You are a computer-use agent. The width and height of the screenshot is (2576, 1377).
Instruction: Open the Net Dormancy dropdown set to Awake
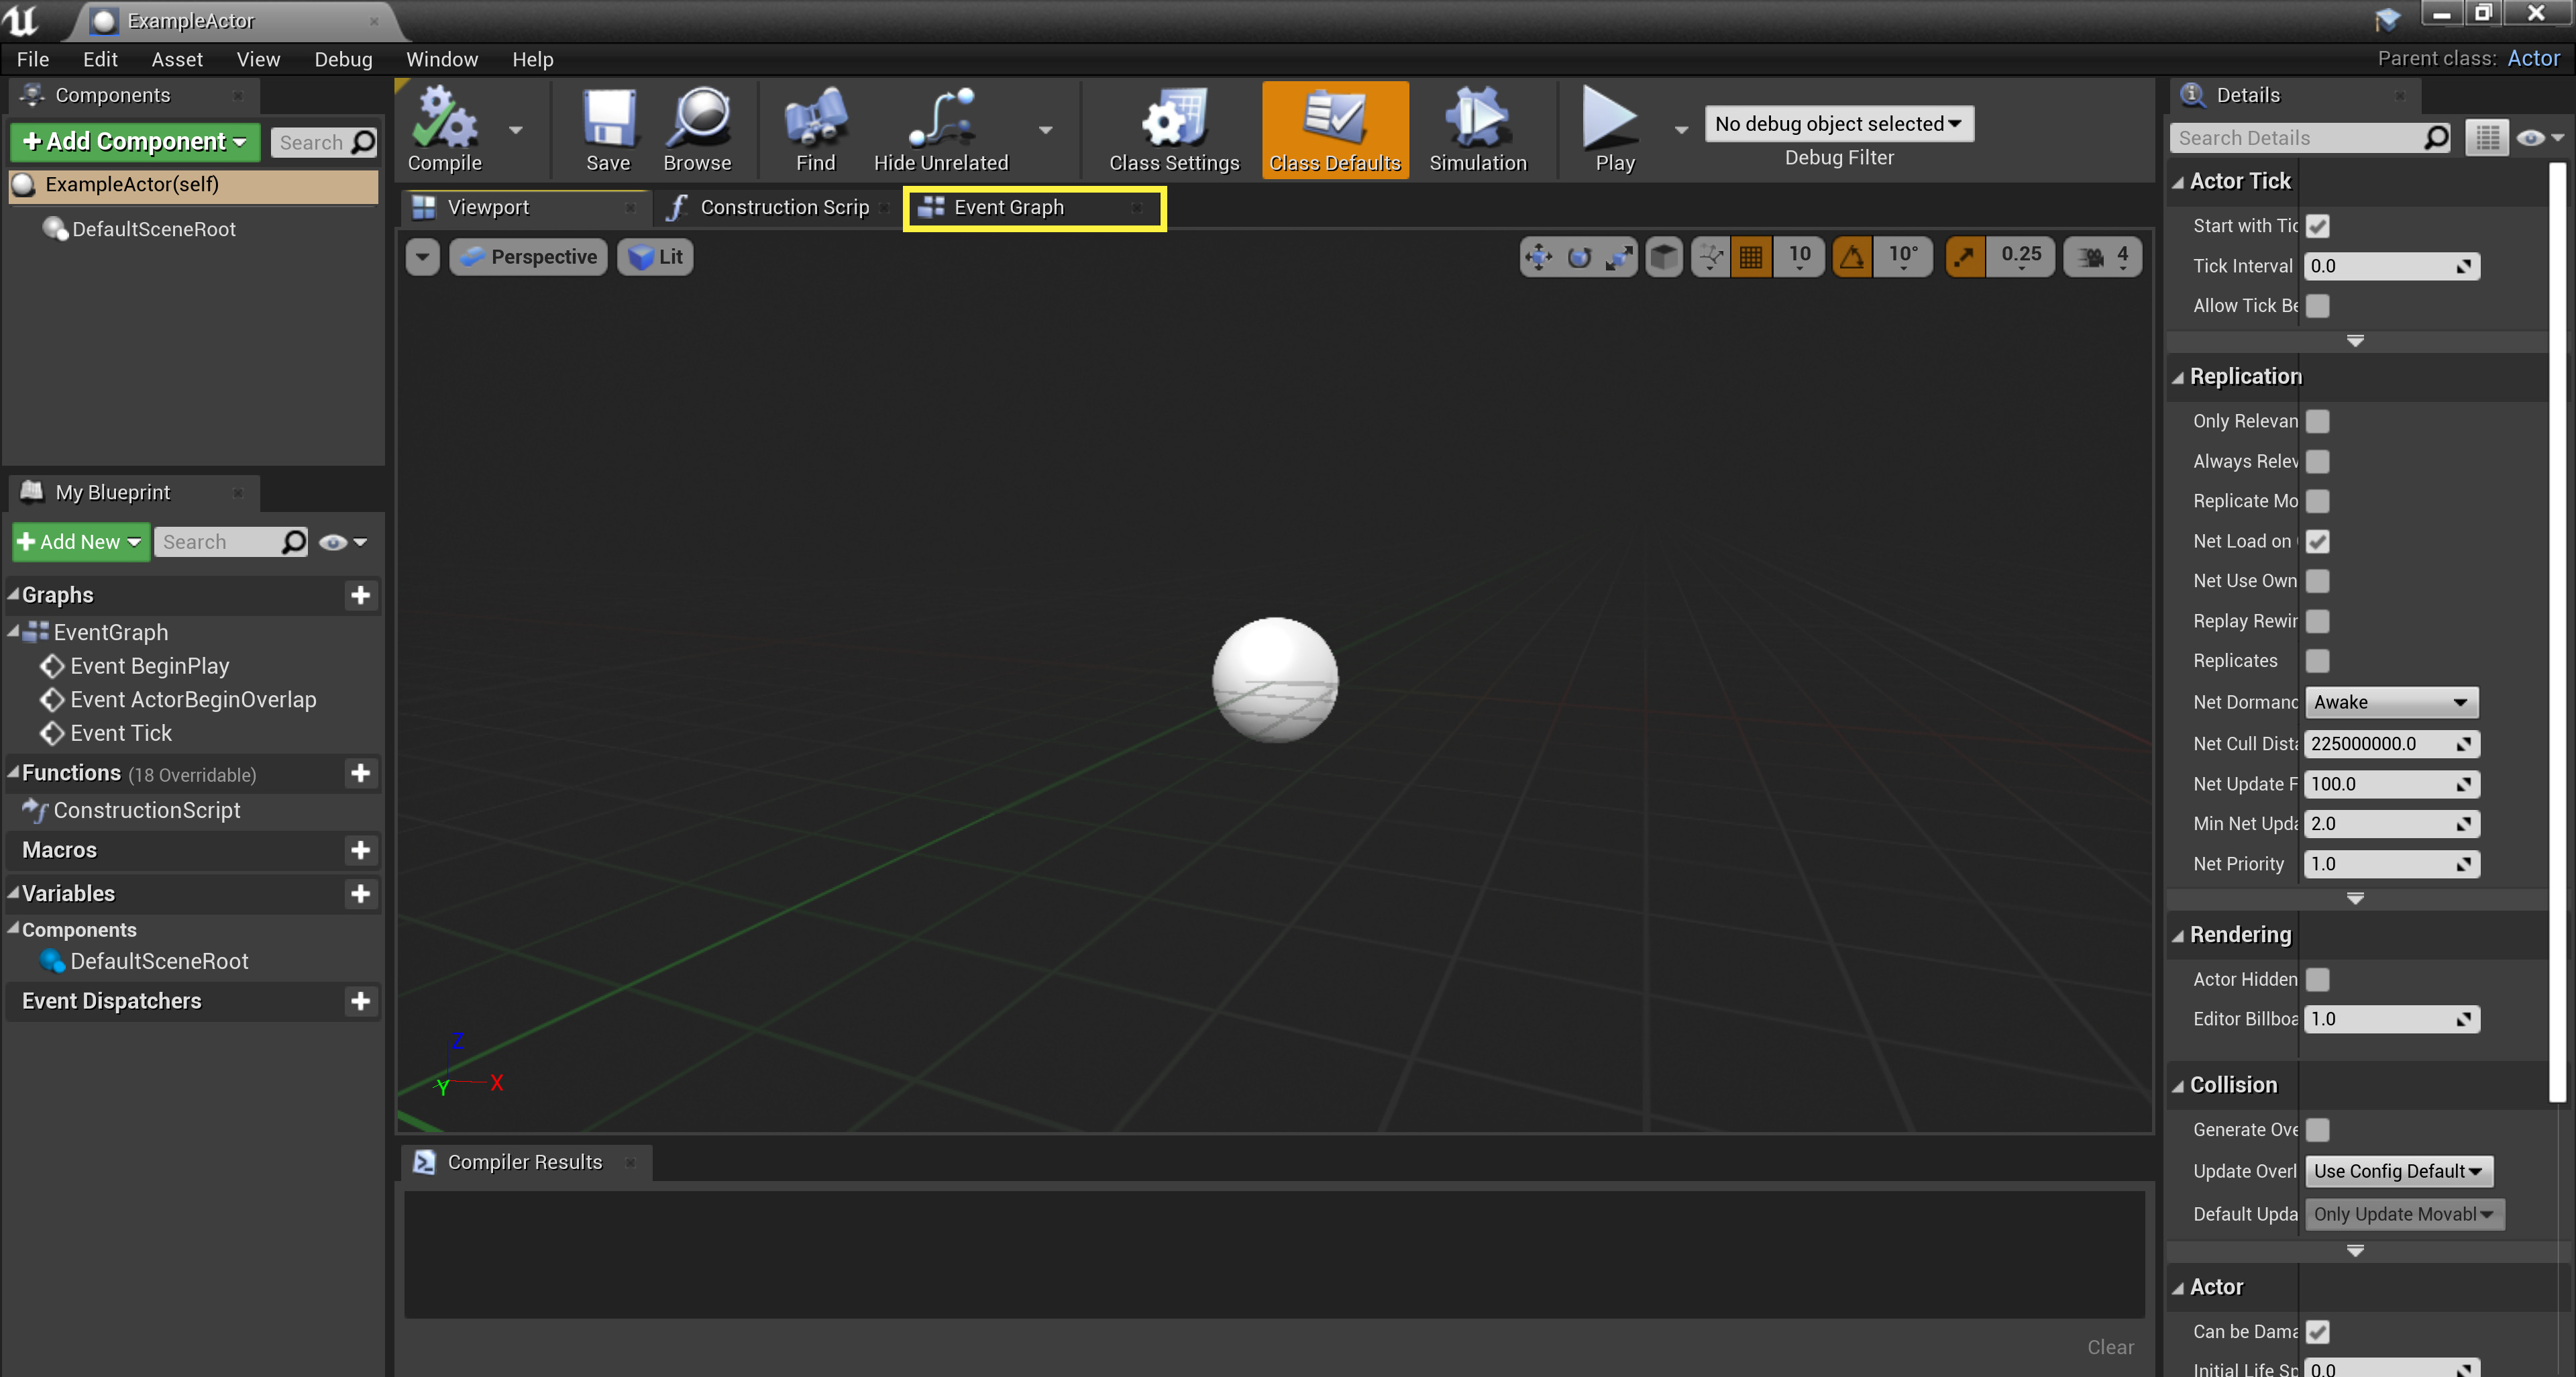[2390, 702]
